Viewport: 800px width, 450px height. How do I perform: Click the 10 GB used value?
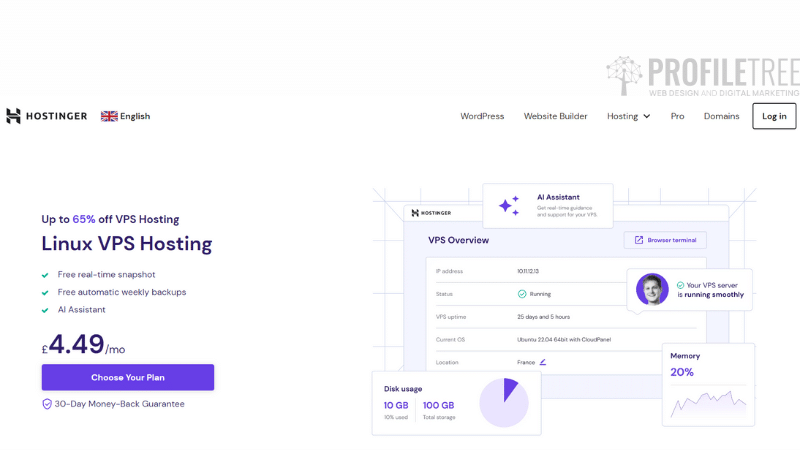(x=396, y=405)
